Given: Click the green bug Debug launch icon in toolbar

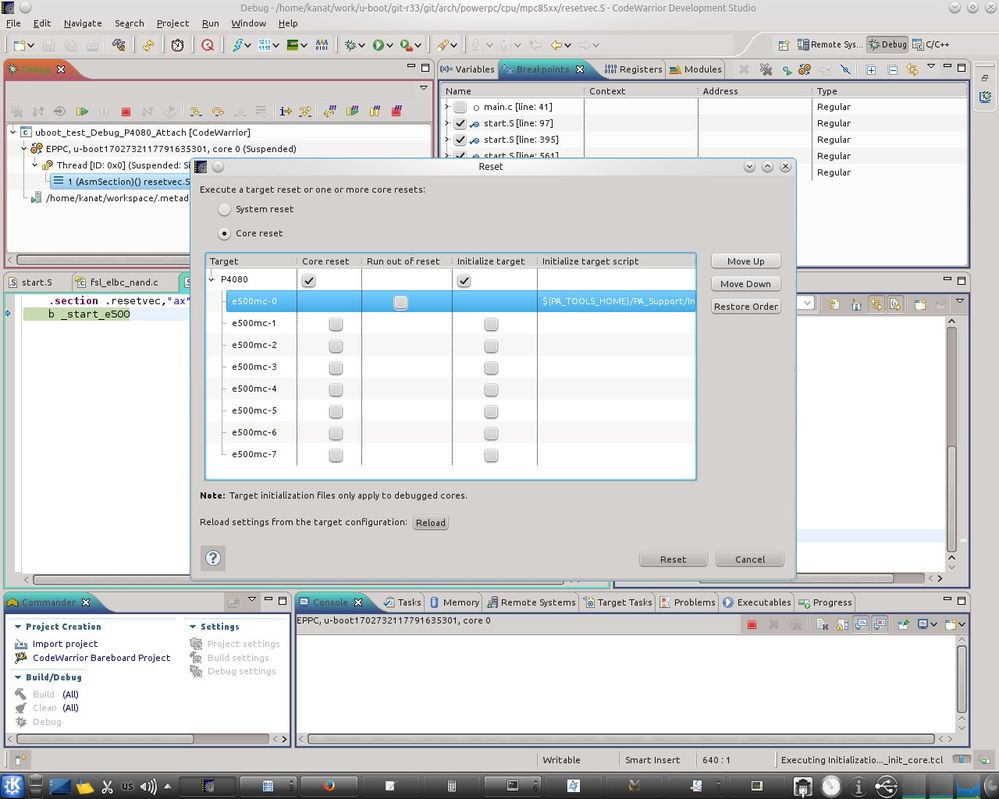Looking at the screenshot, I should click(350, 45).
